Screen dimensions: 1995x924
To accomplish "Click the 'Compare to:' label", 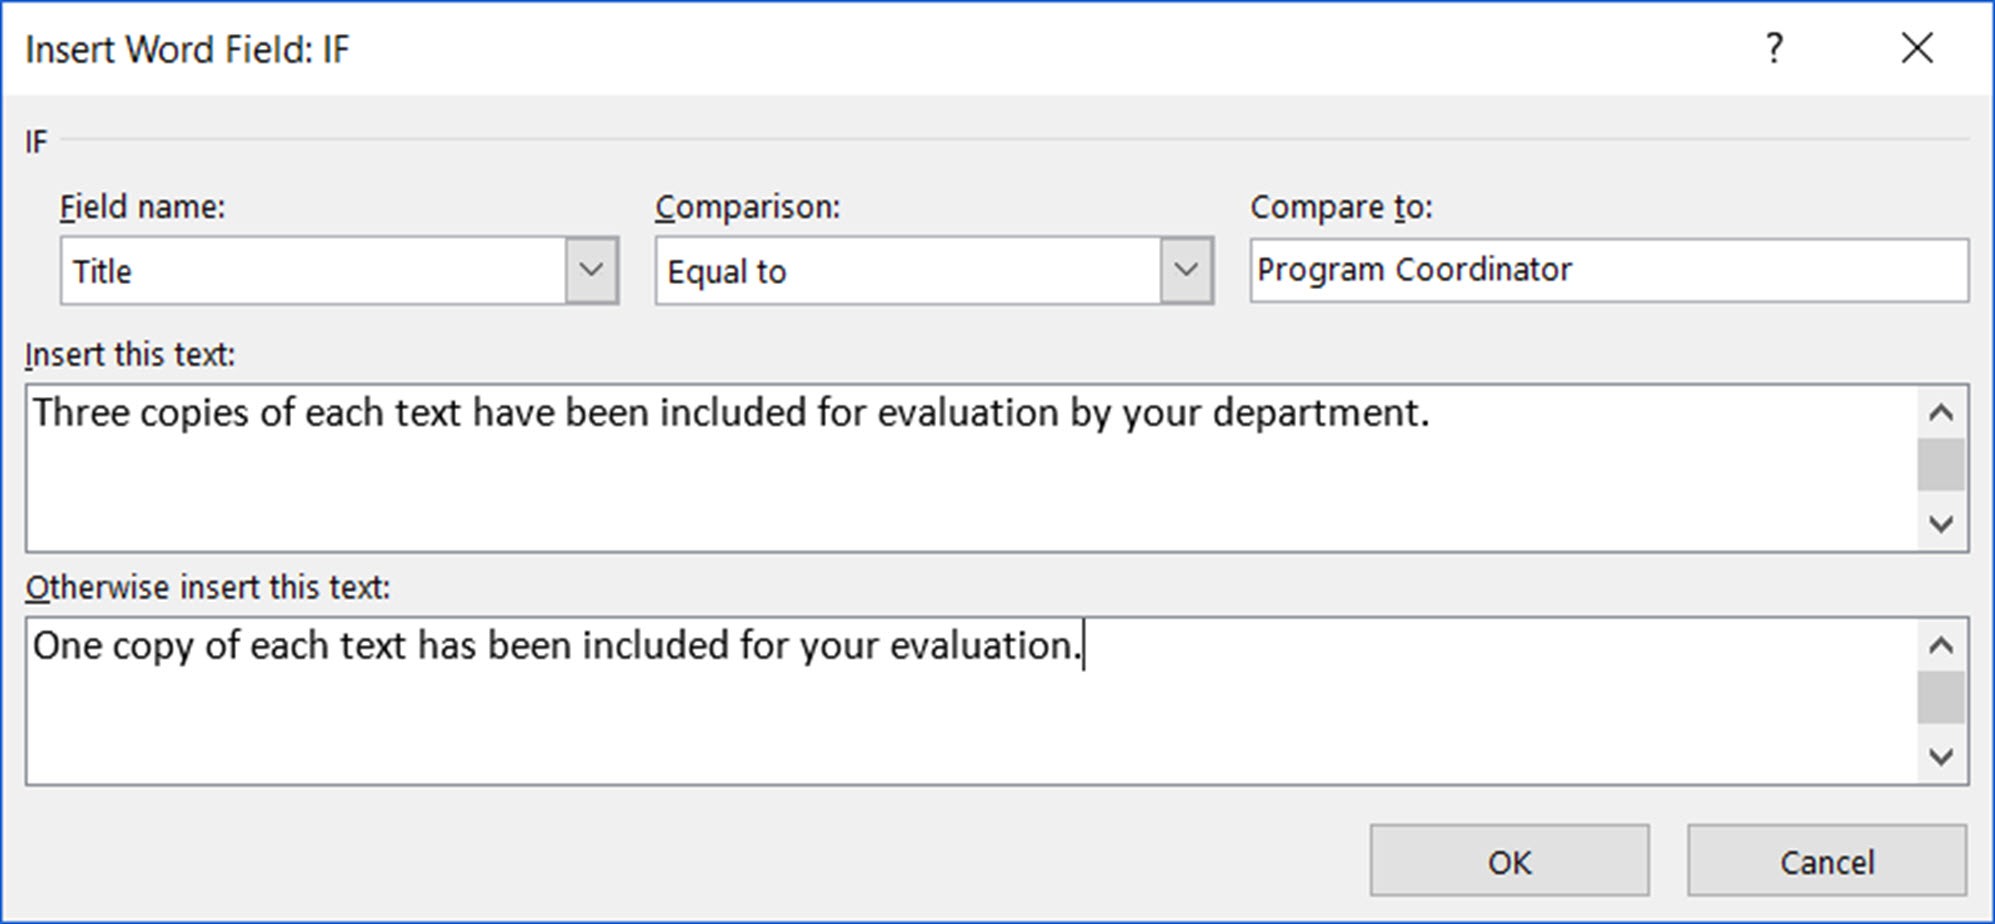I will click(x=1341, y=207).
